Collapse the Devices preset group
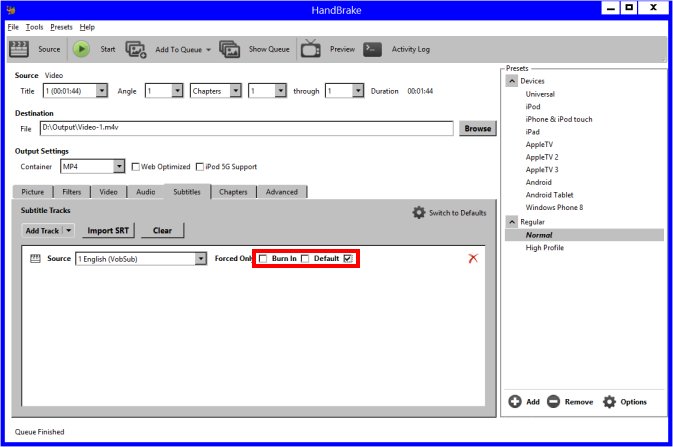Image resolution: width=673 pixels, height=447 pixels. coord(512,81)
